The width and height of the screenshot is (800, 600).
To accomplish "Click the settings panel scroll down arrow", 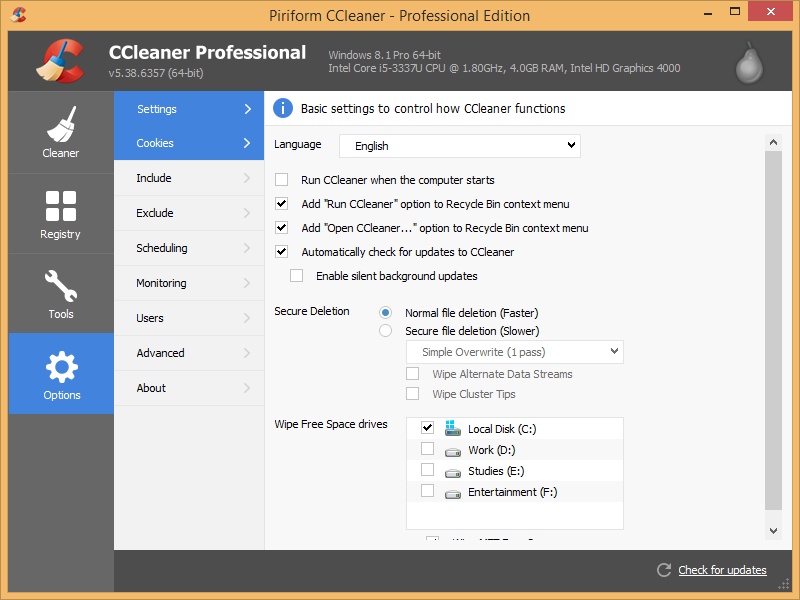I will coord(773,531).
